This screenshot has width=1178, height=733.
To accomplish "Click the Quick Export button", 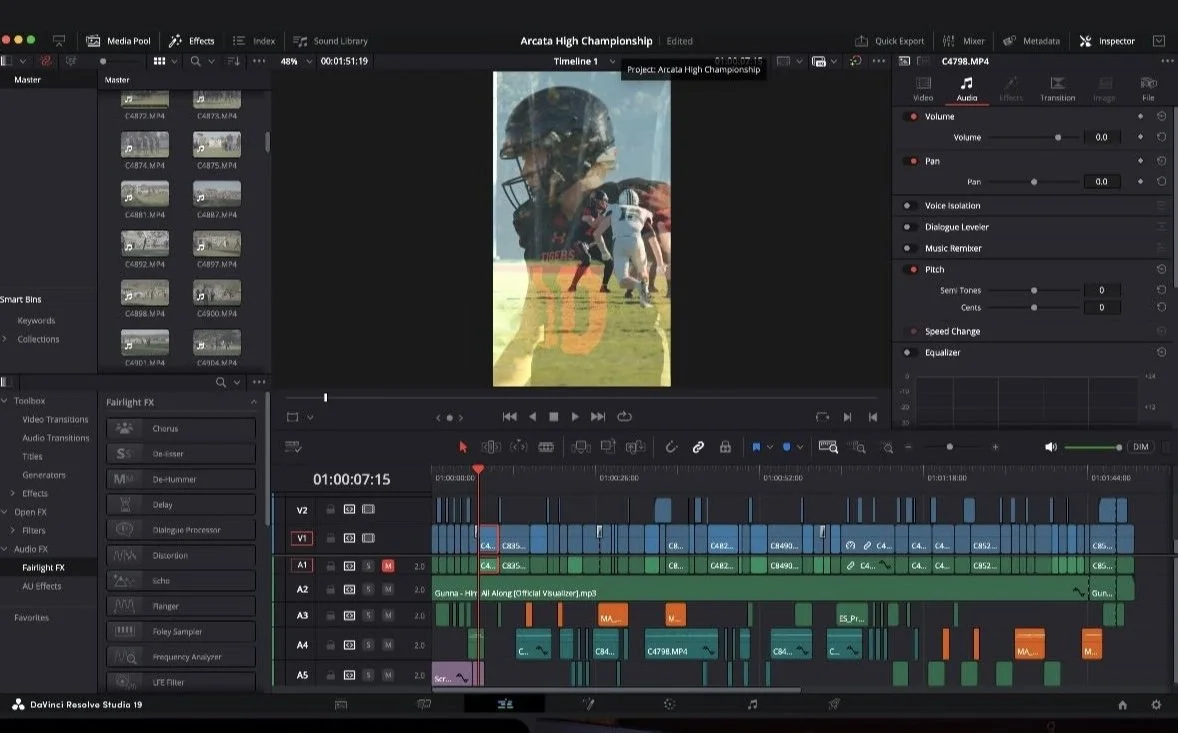I will (890, 41).
